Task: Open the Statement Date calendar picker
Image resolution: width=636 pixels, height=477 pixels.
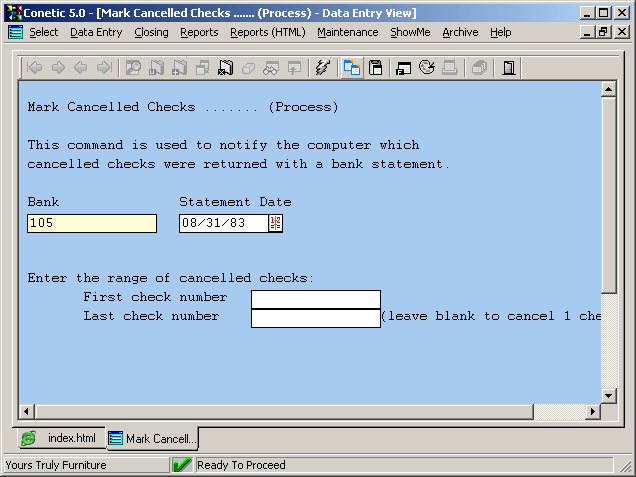Action: pos(276,223)
